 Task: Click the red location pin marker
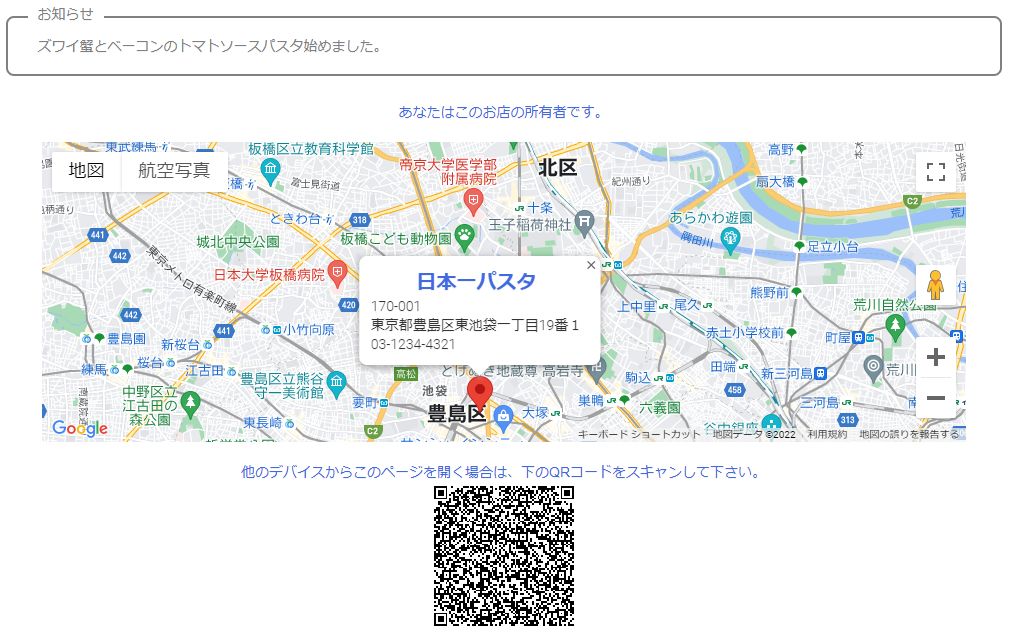point(479,393)
